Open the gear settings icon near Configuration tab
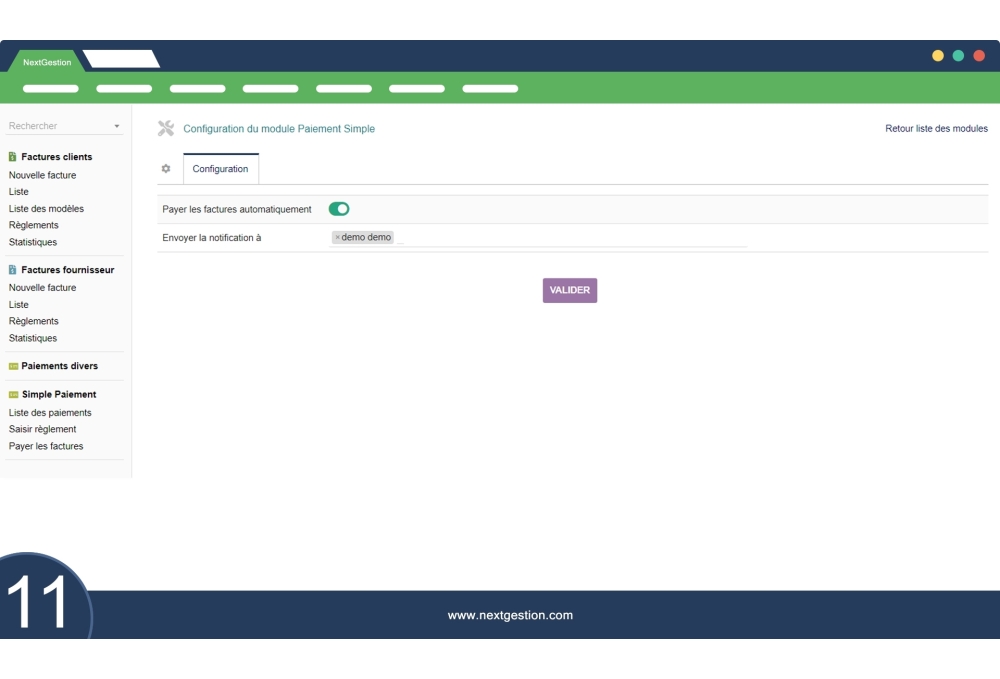The width and height of the screenshot is (1000, 679). [x=166, y=169]
